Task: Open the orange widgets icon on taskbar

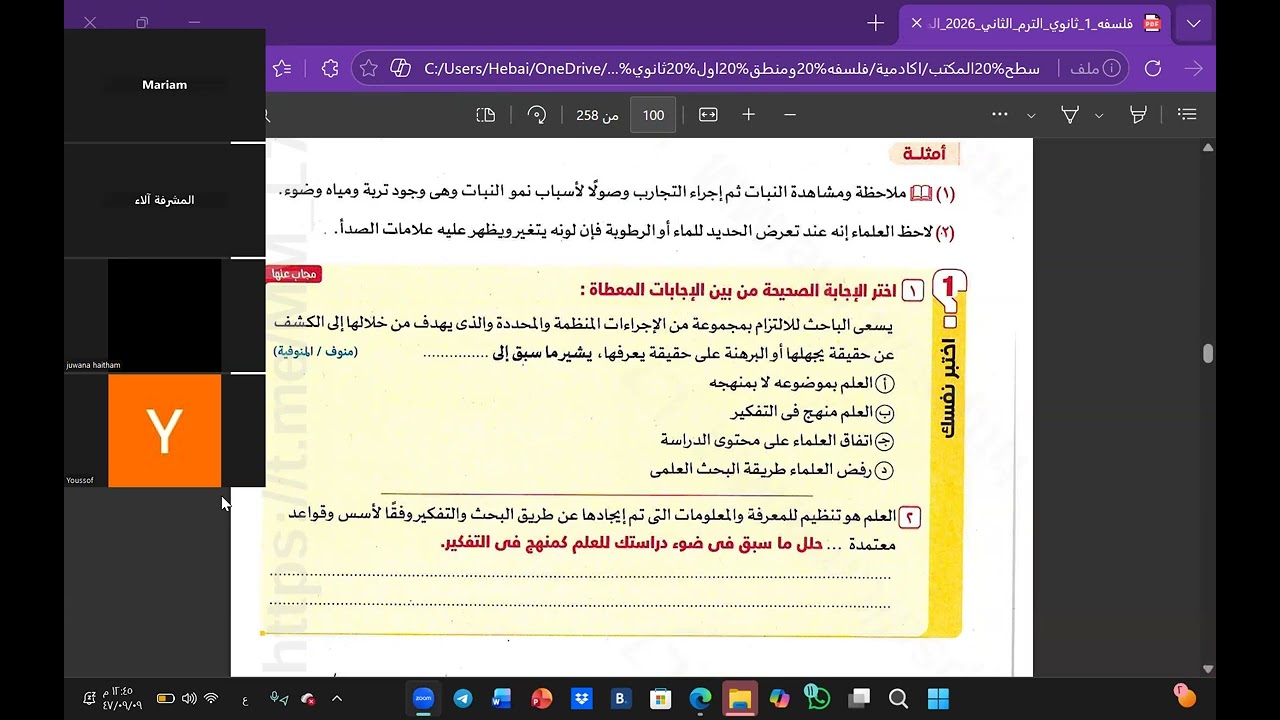Action: tap(1184, 696)
